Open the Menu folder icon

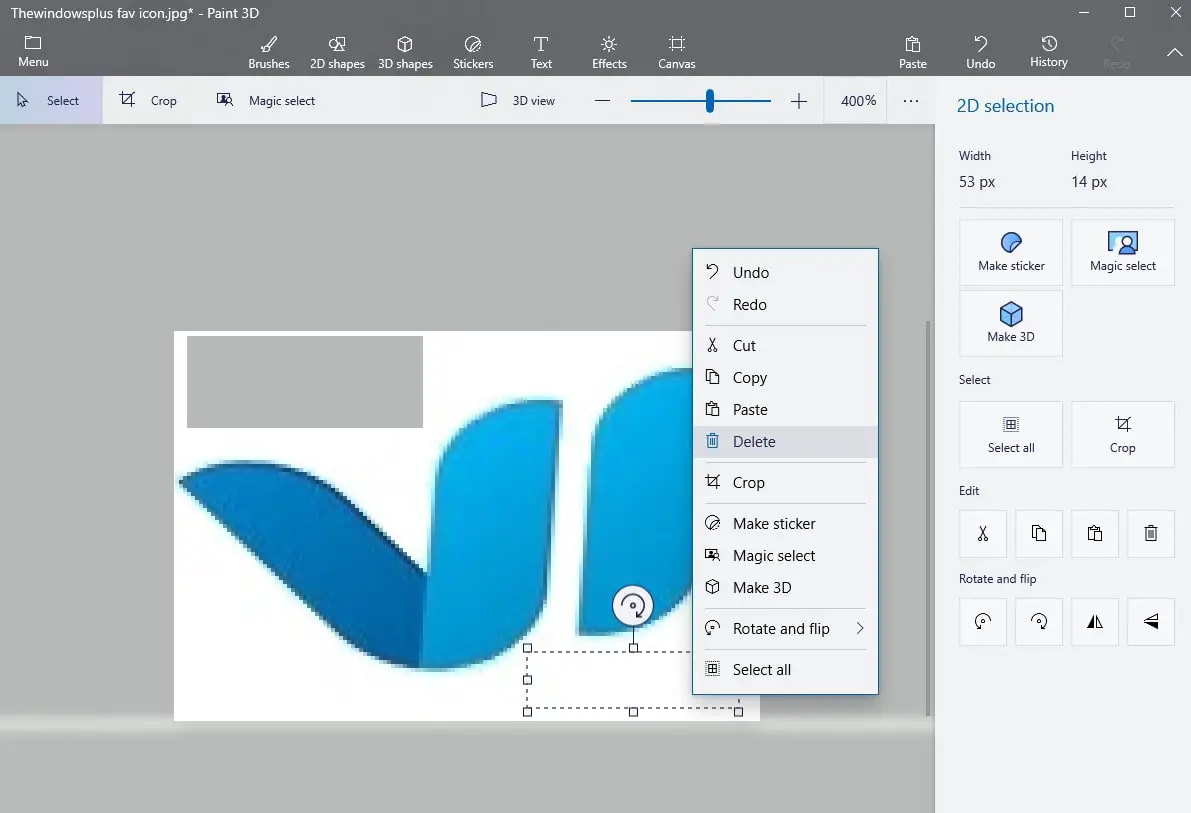pos(33,51)
